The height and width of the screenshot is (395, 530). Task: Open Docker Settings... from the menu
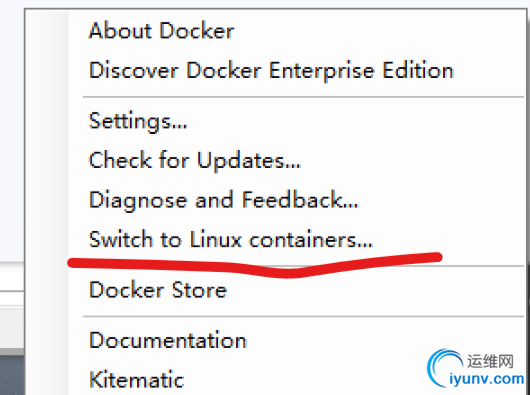(x=138, y=121)
